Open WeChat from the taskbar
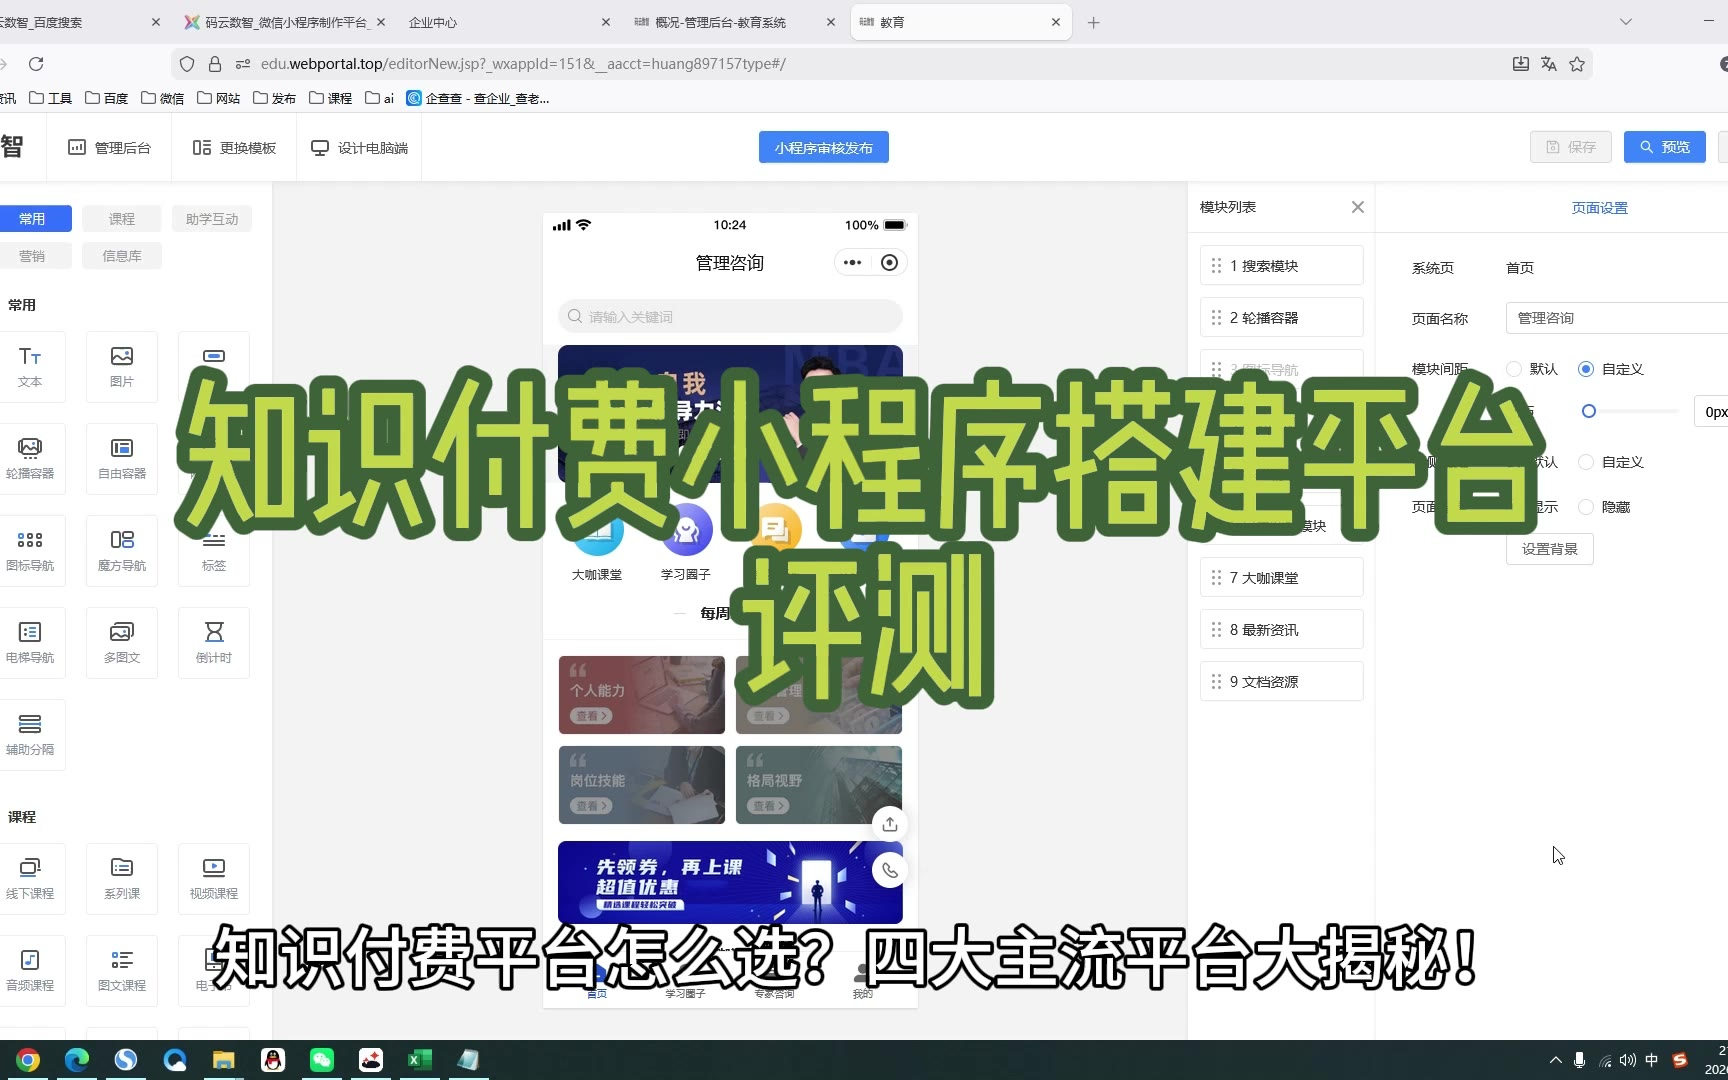Image resolution: width=1728 pixels, height=1080 pixels. 322,1060
